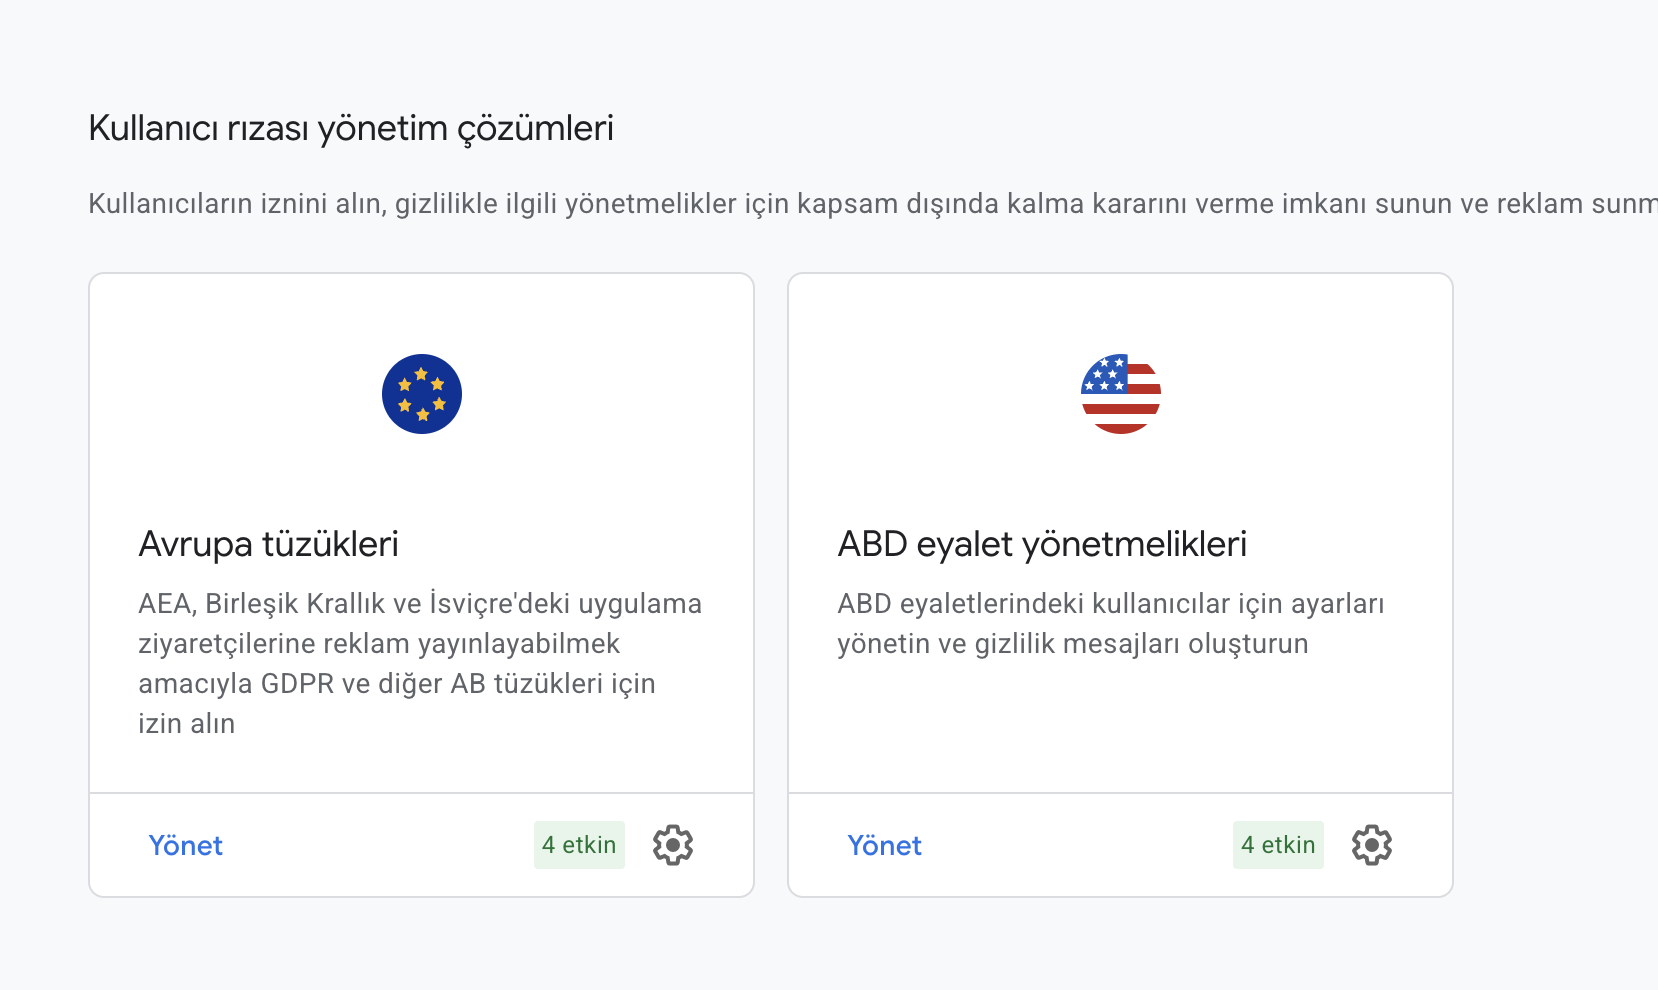
Task: Click the Avrupa card description starting with AEA
Action: (420, 663)
